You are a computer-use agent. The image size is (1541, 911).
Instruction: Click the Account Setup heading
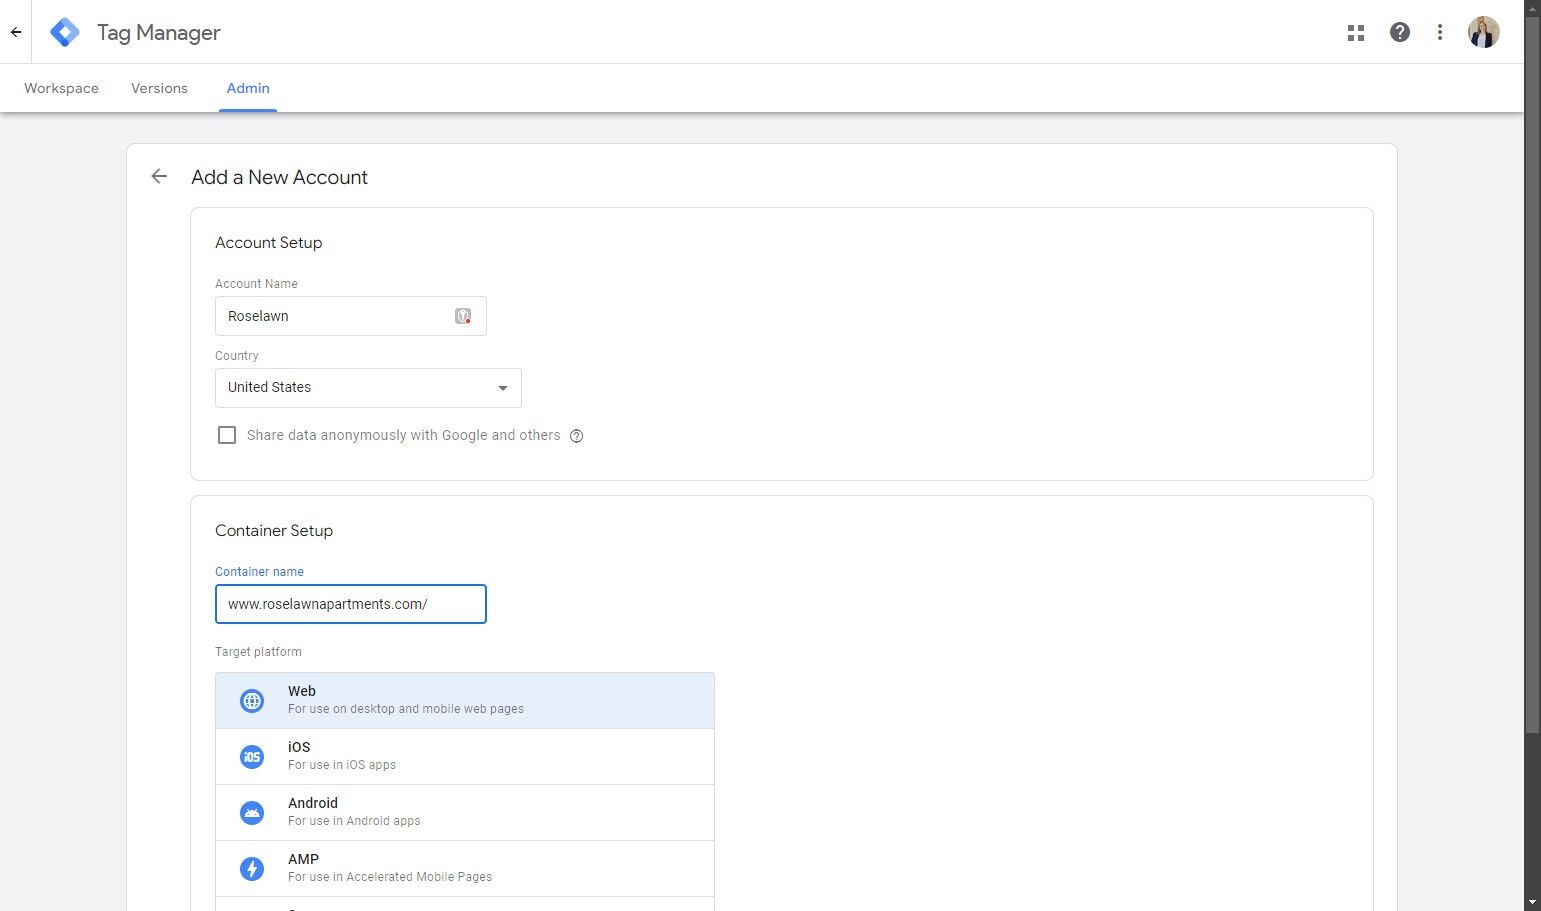(x=268, y=243)
